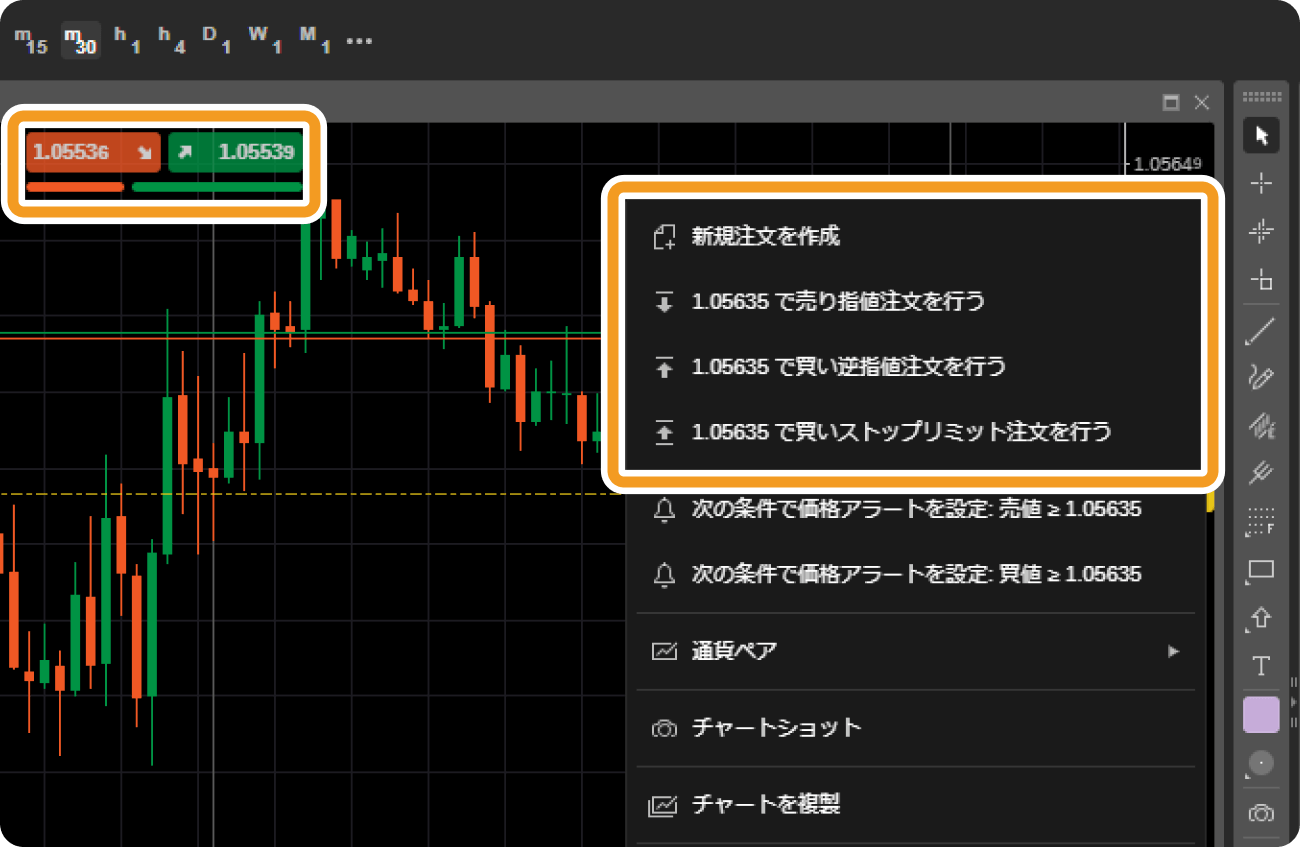Switch to the h1 timeframe
The height and width of the screenshot is (847, 1300).
pyautogui.click(x=127, y=40)
